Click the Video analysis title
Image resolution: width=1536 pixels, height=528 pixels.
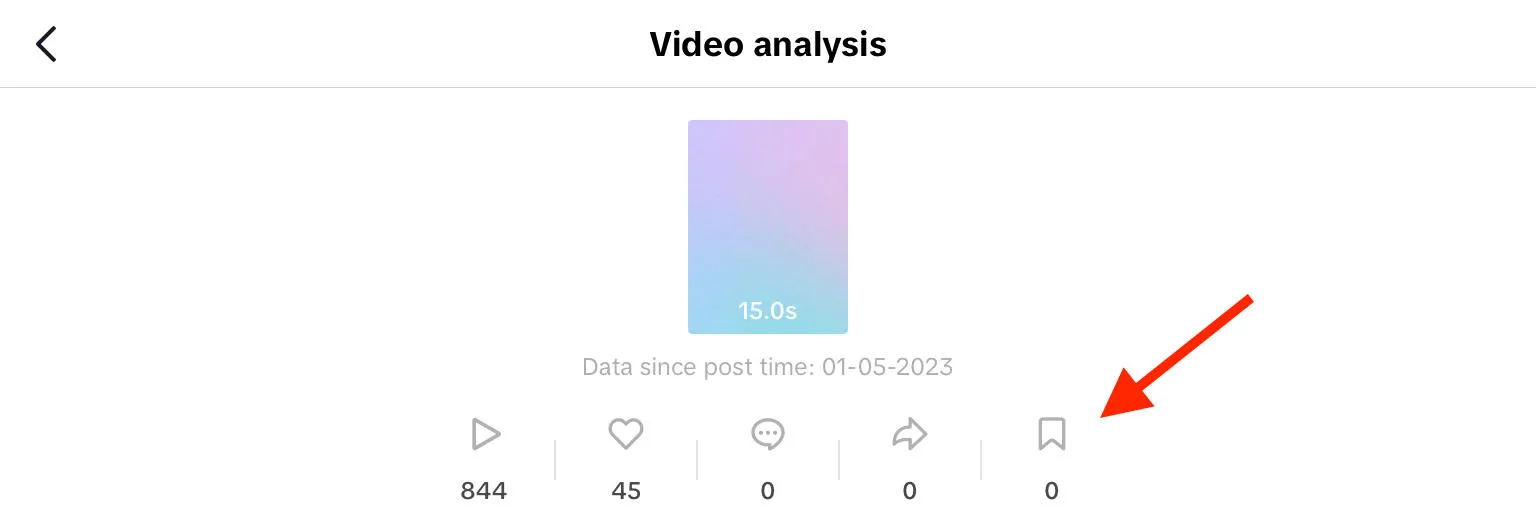[x=768, y=44]
